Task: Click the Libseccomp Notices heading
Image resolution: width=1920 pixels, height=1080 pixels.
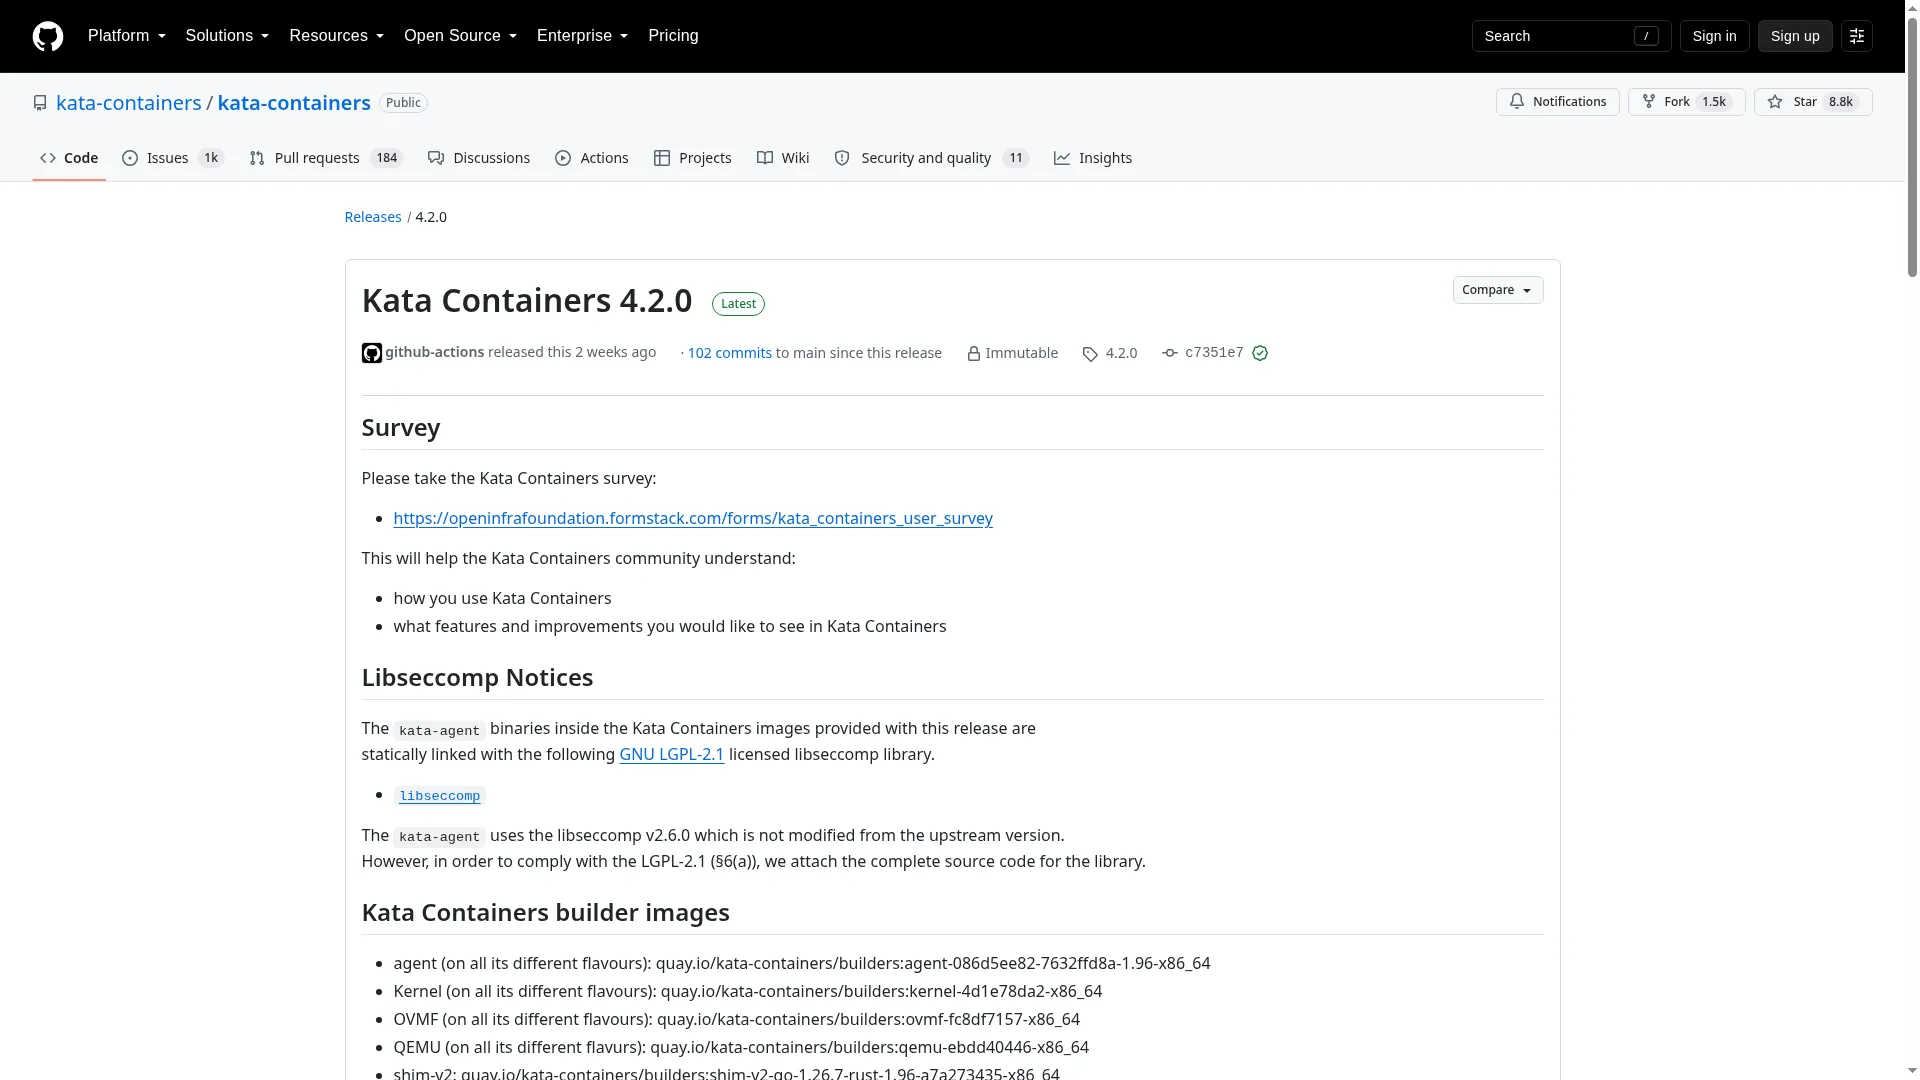Action: (477, 677)
